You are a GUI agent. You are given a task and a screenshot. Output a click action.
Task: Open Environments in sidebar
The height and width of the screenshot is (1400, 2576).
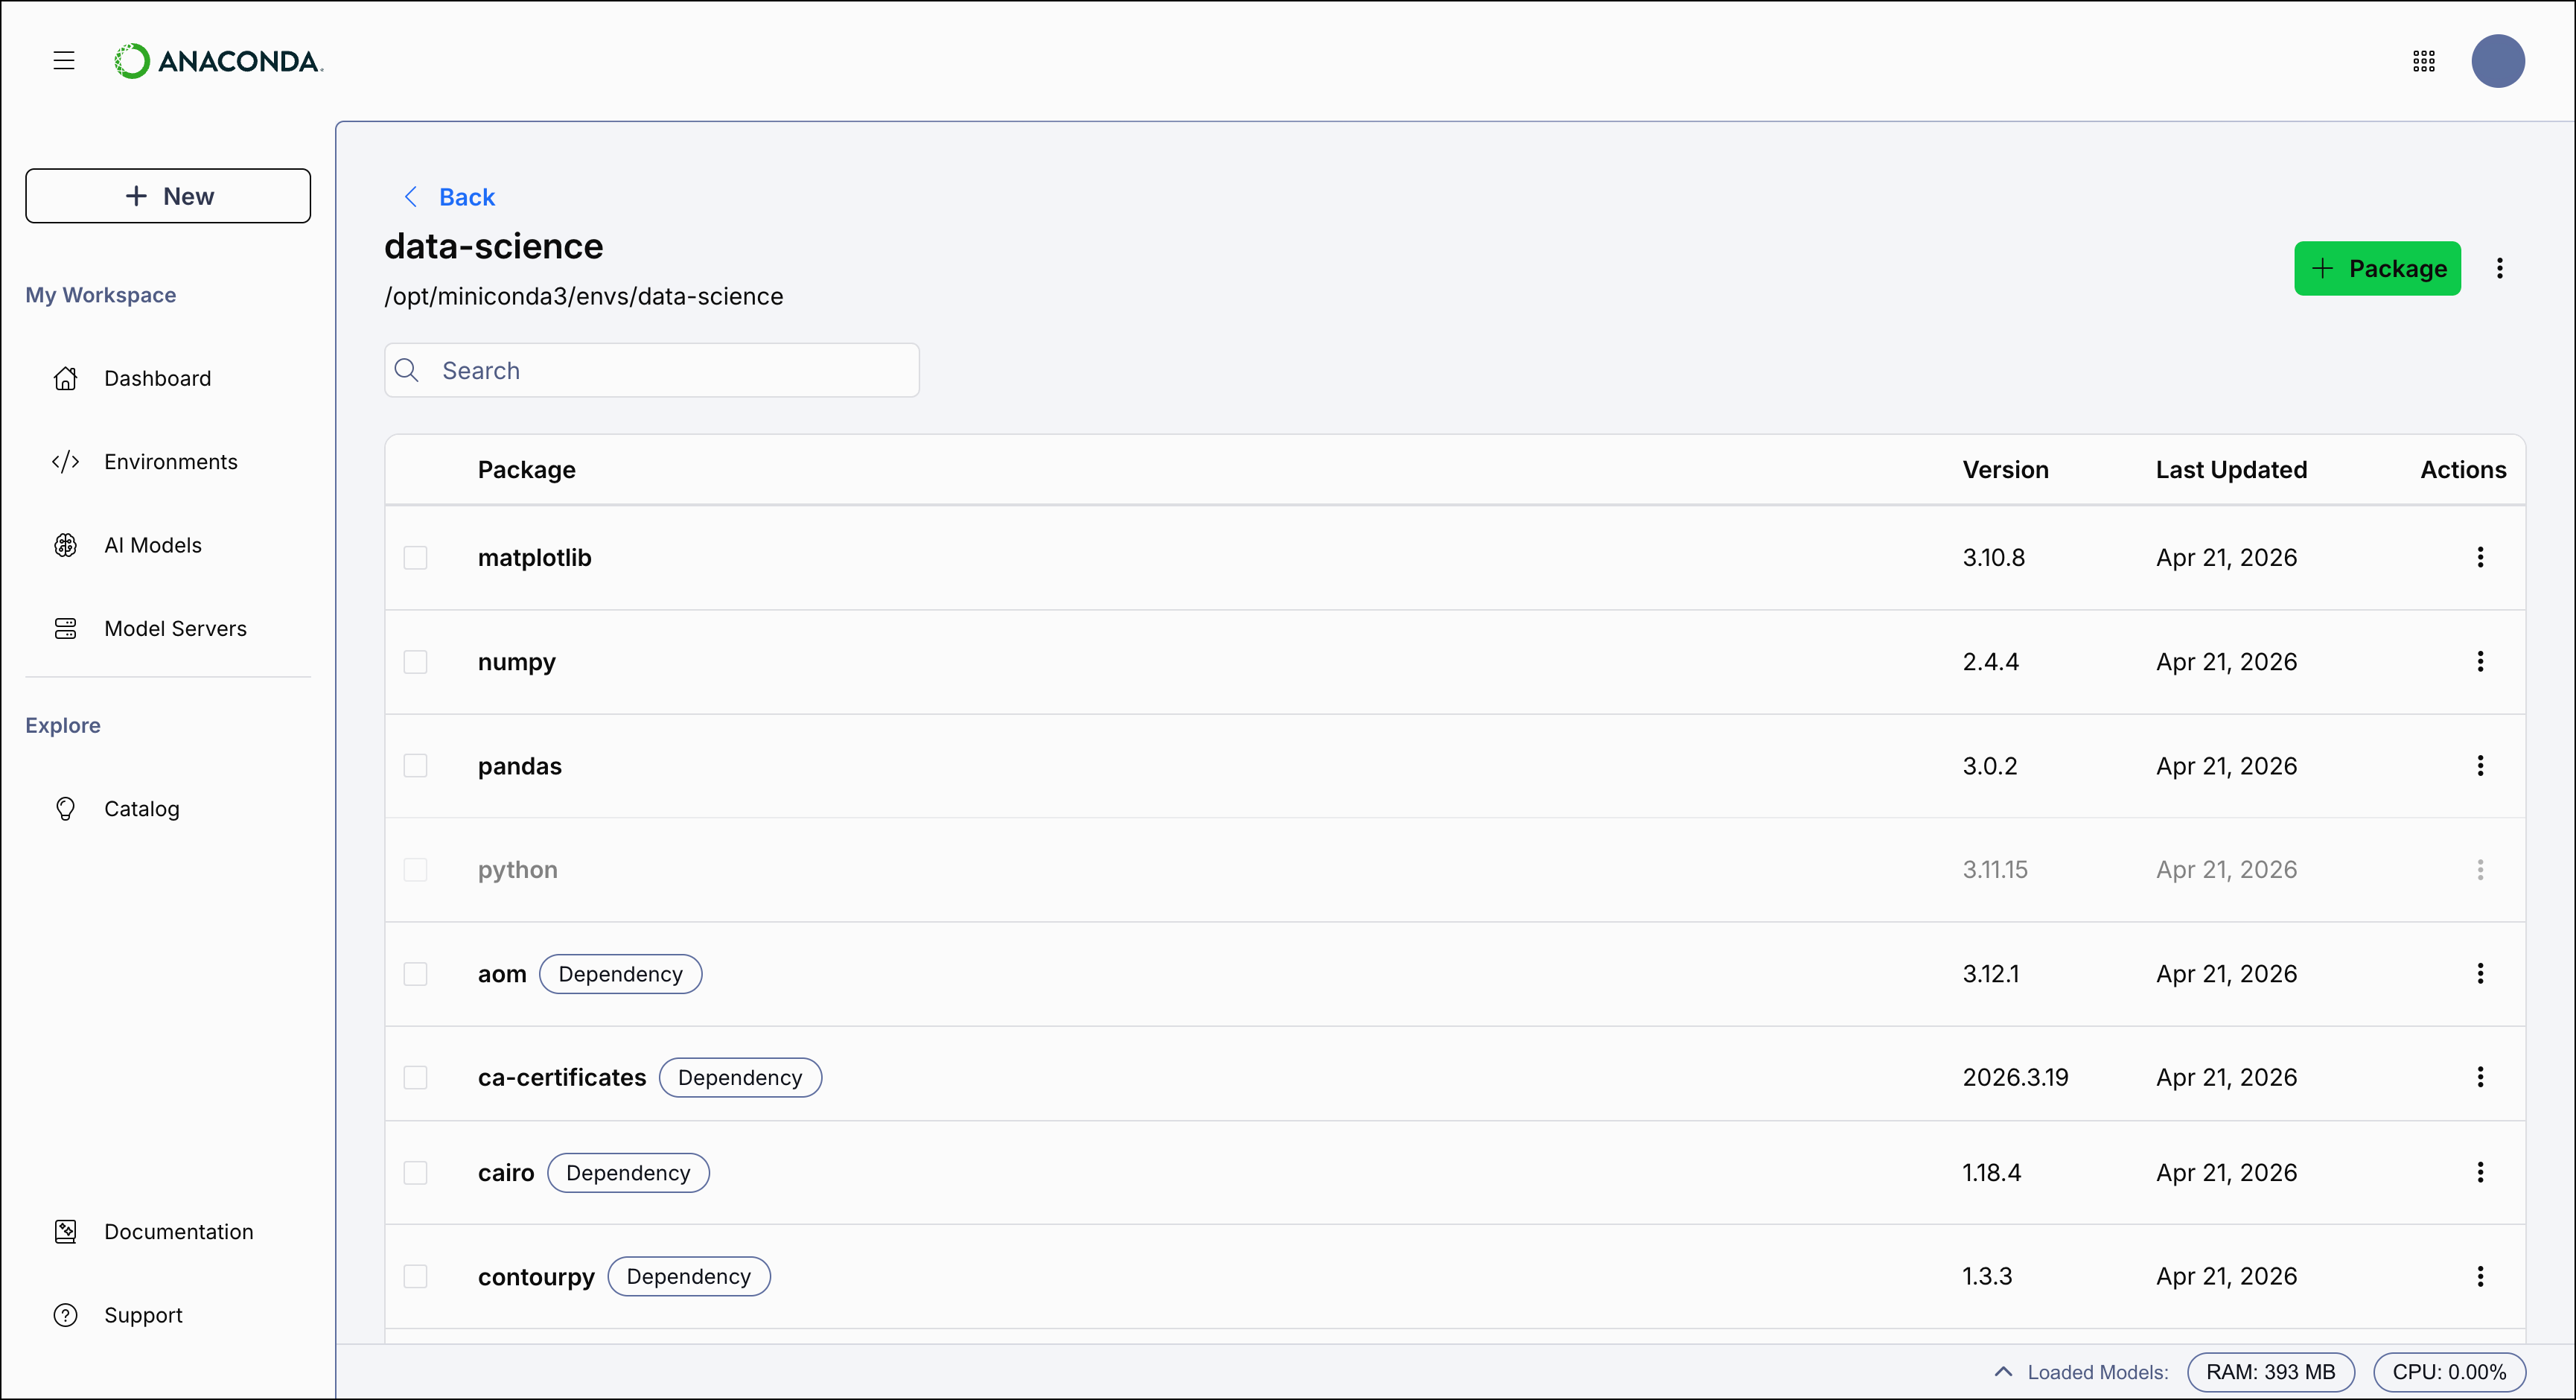click(171, 462)
